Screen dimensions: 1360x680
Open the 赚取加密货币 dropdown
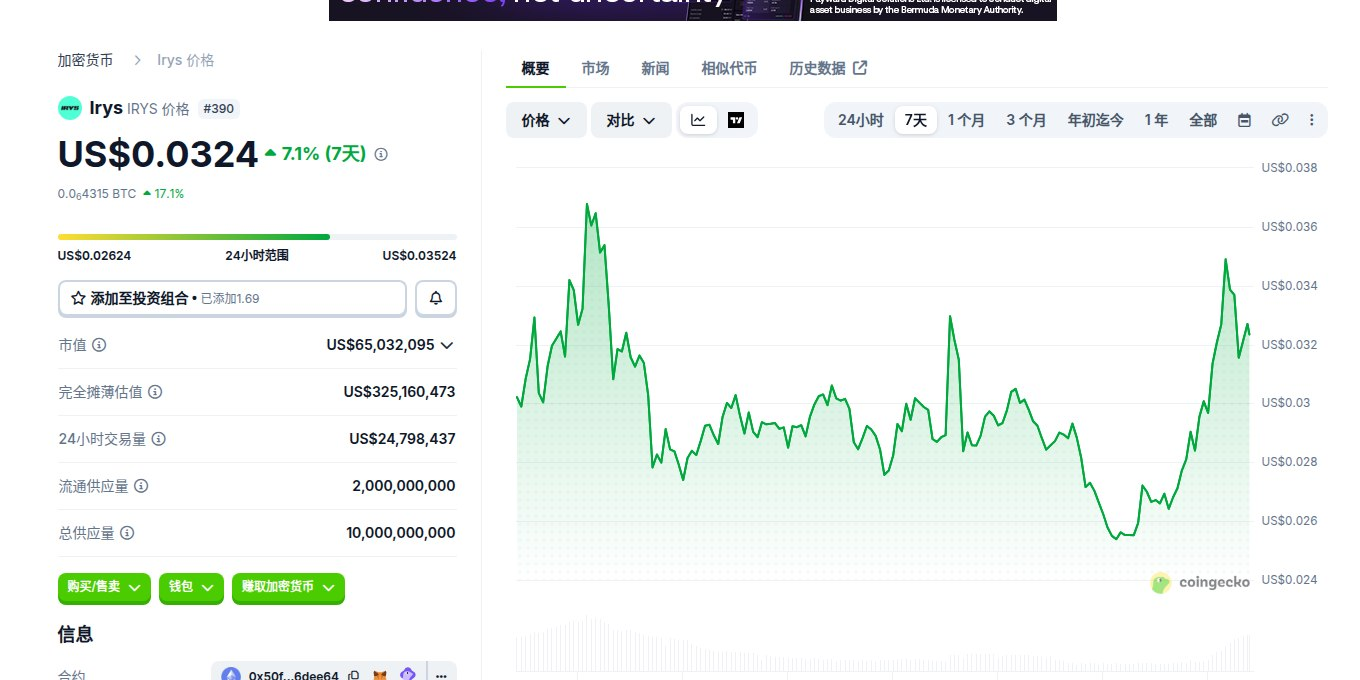(x=288, y=588)
